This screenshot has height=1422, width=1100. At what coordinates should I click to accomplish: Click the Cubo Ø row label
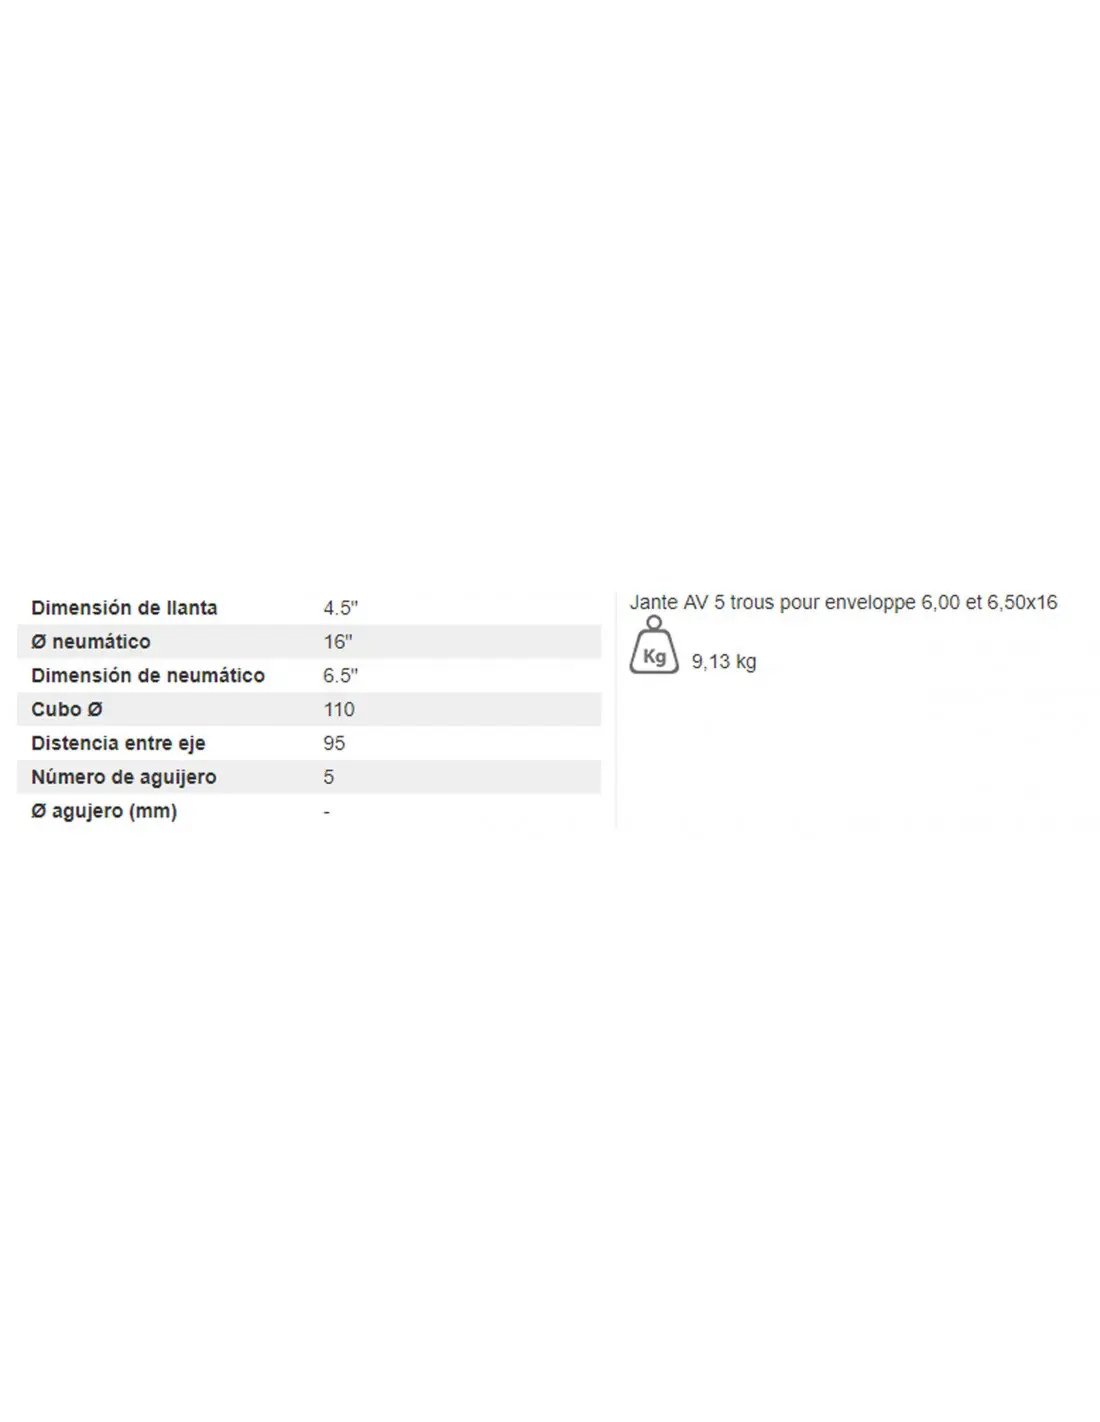pyautogui.click(x=67, y=710)
